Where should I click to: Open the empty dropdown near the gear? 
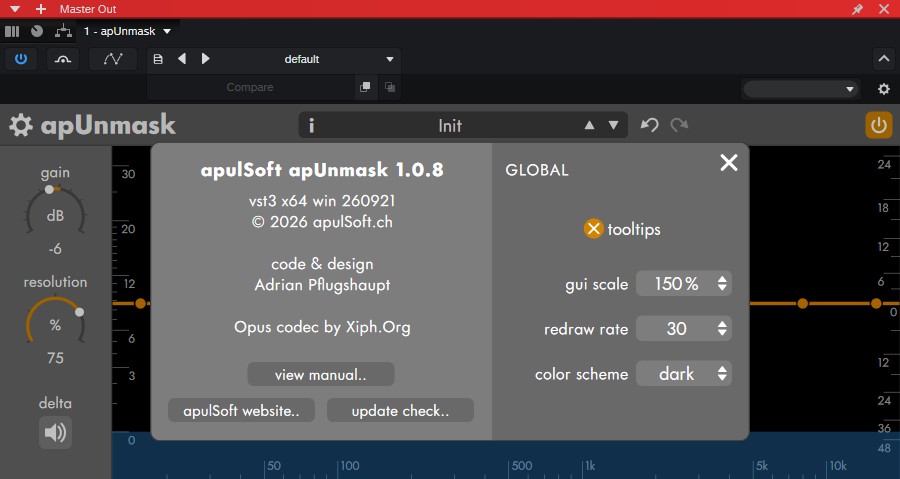coord(801,89)
